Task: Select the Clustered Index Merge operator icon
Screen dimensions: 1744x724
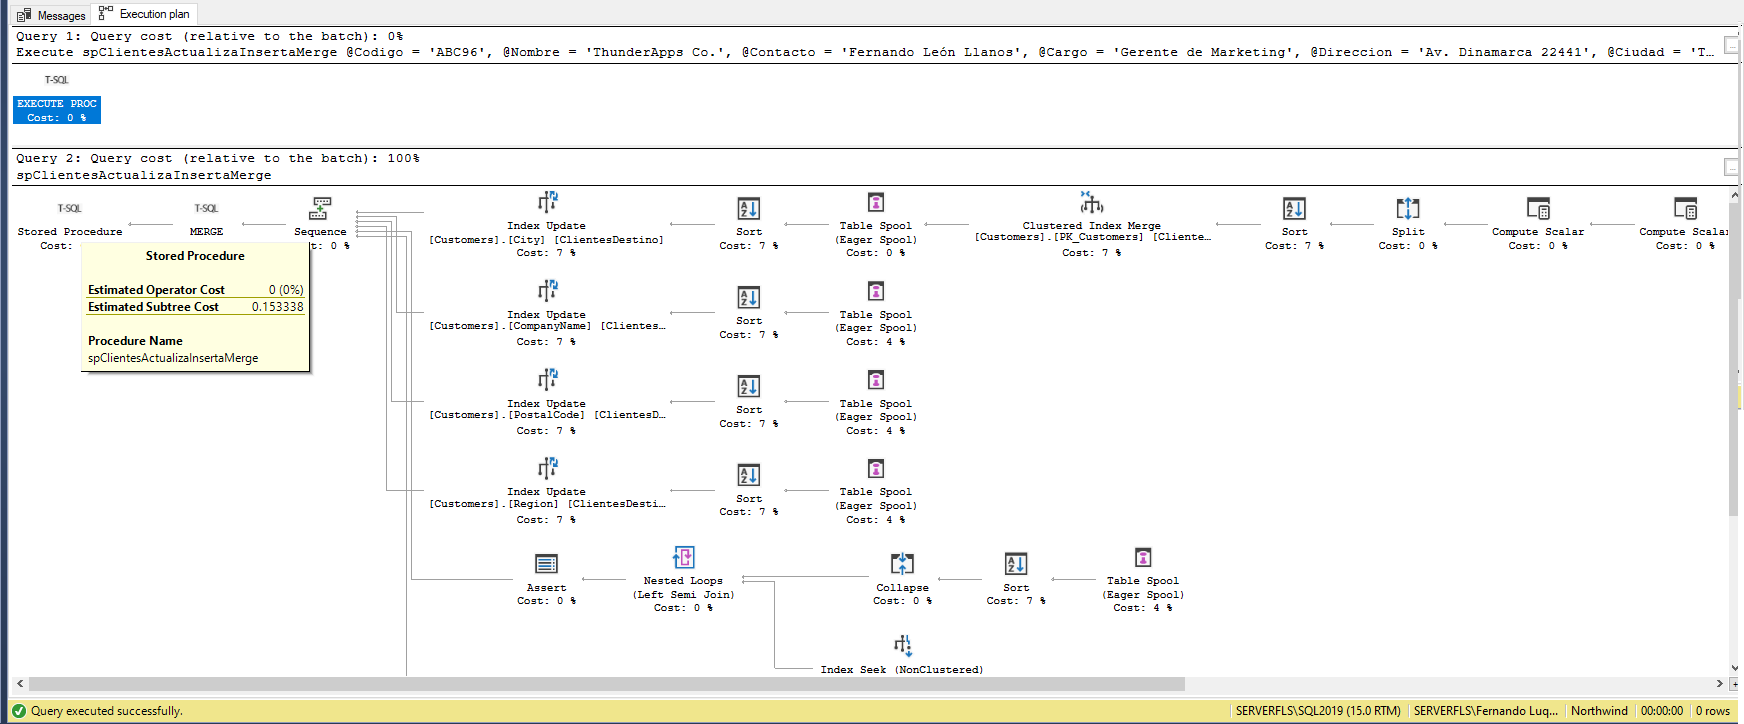Action: [x=1092, y=203]
